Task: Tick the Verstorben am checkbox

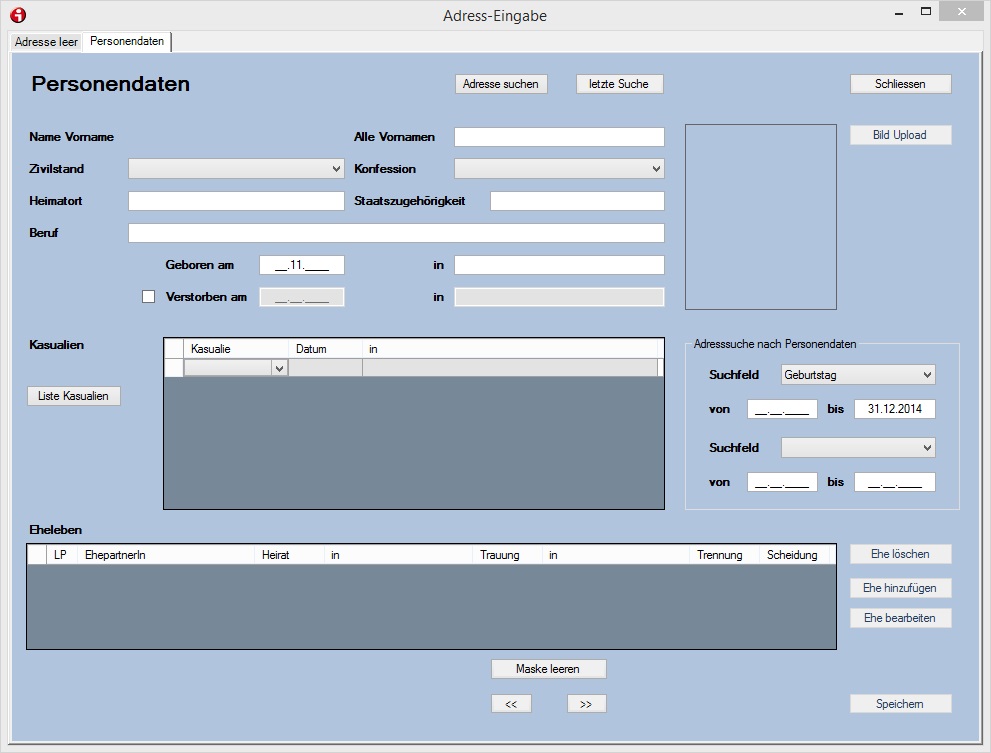Action: pos(149,297)
